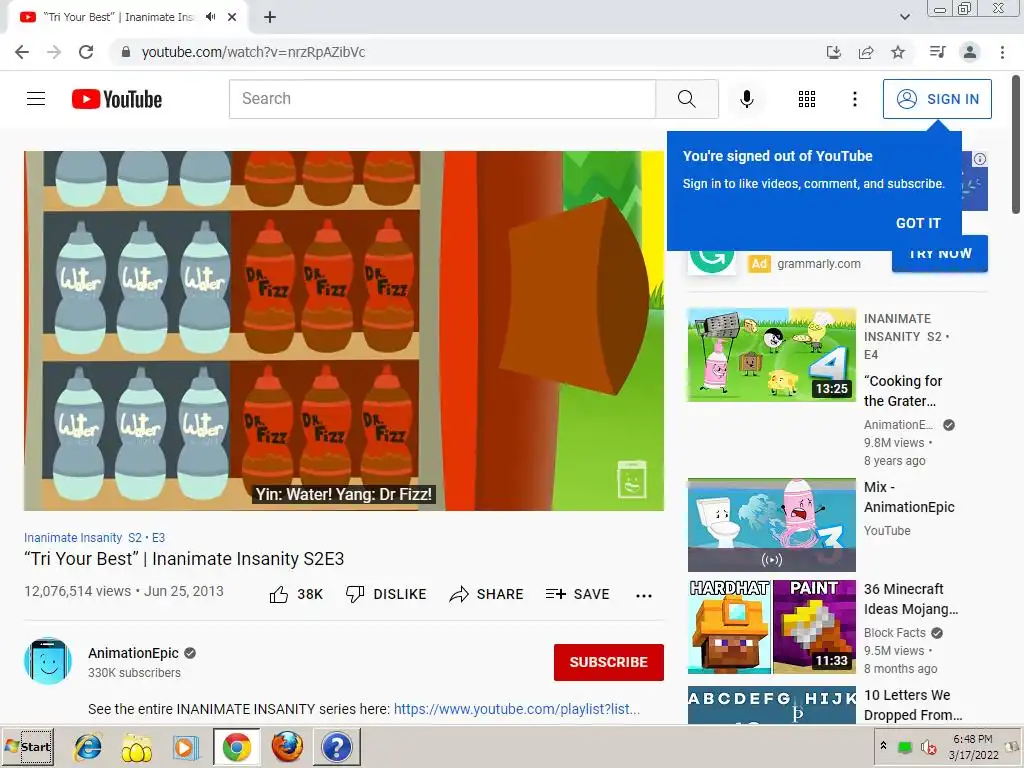
Task: Launch Internet Explorer from taskbar
Action: (88, 747)
